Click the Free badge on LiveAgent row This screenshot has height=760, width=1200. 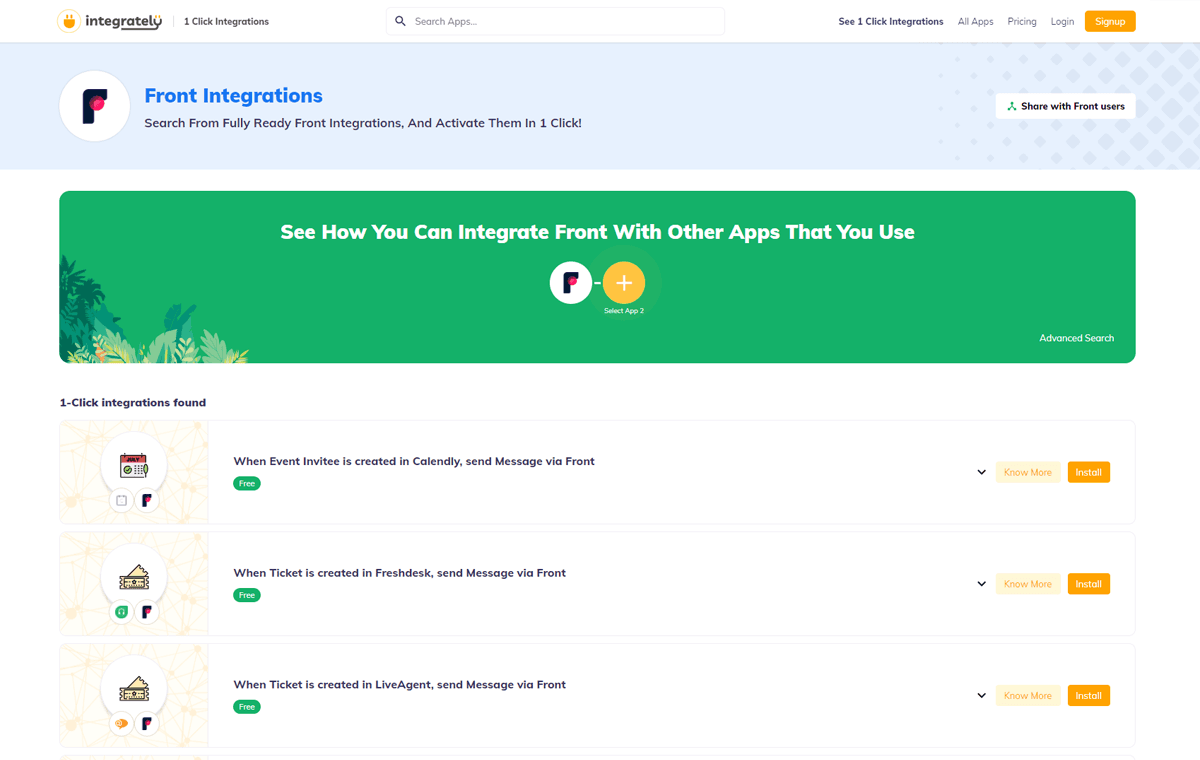pos(247,707)
